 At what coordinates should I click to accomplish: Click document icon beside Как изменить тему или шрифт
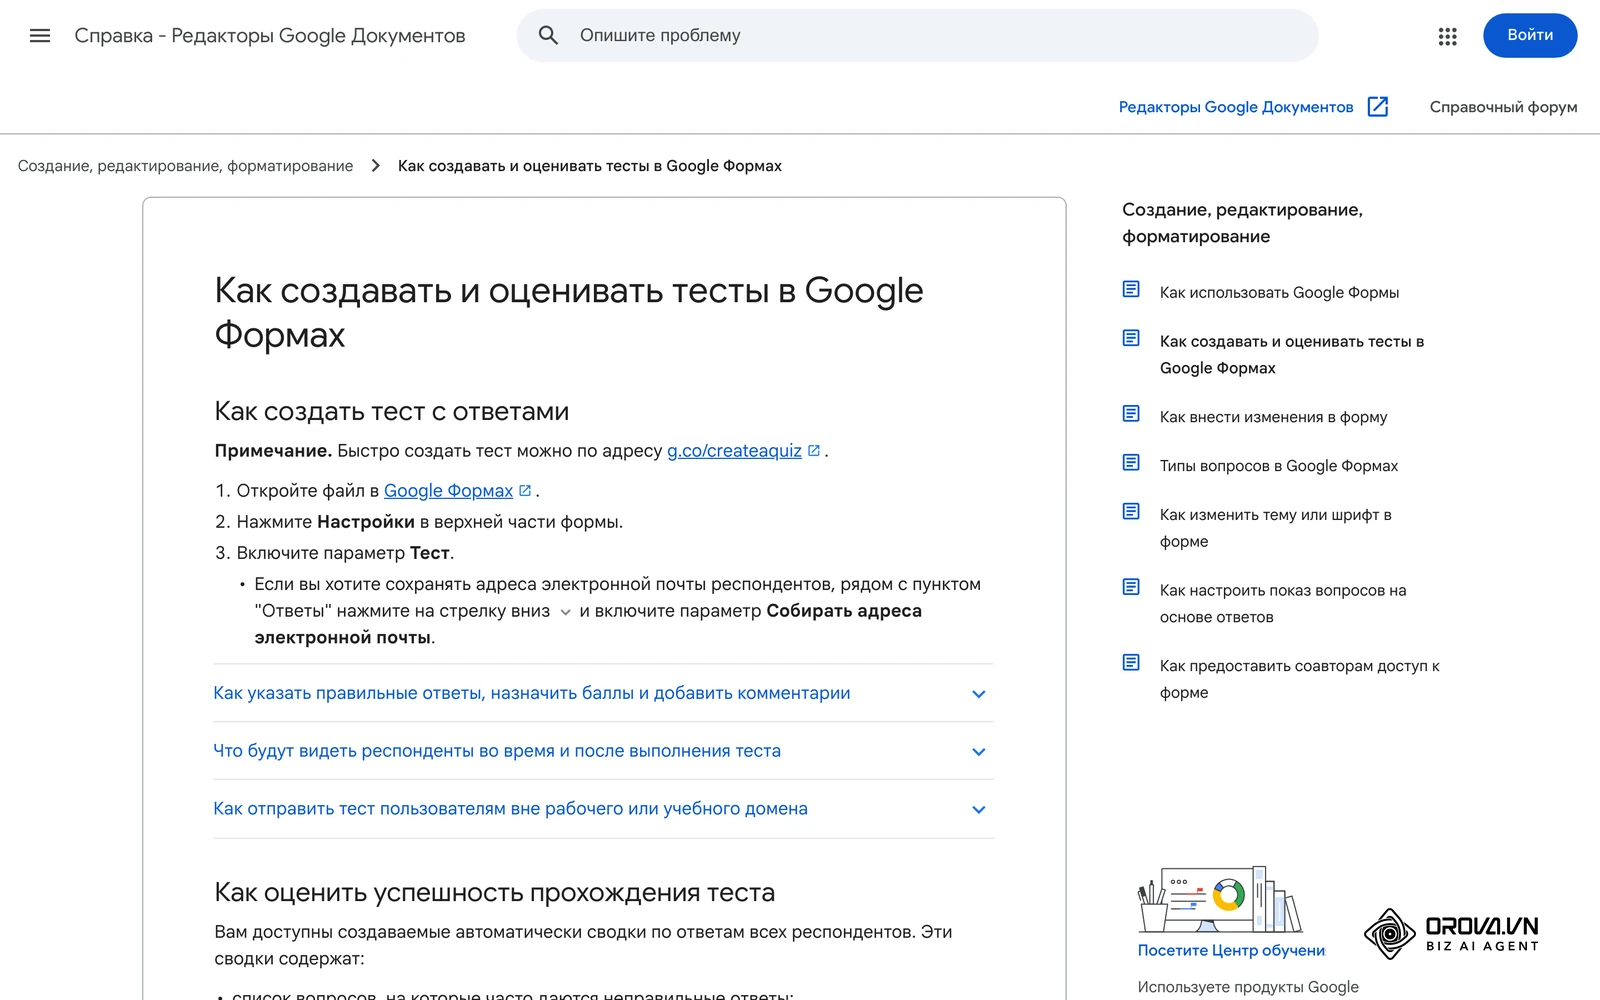tap(1131, 512)
